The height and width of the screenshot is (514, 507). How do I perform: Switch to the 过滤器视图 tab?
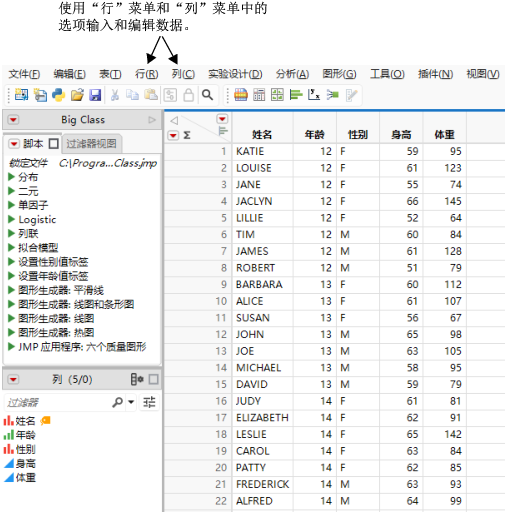pos(91,144)
